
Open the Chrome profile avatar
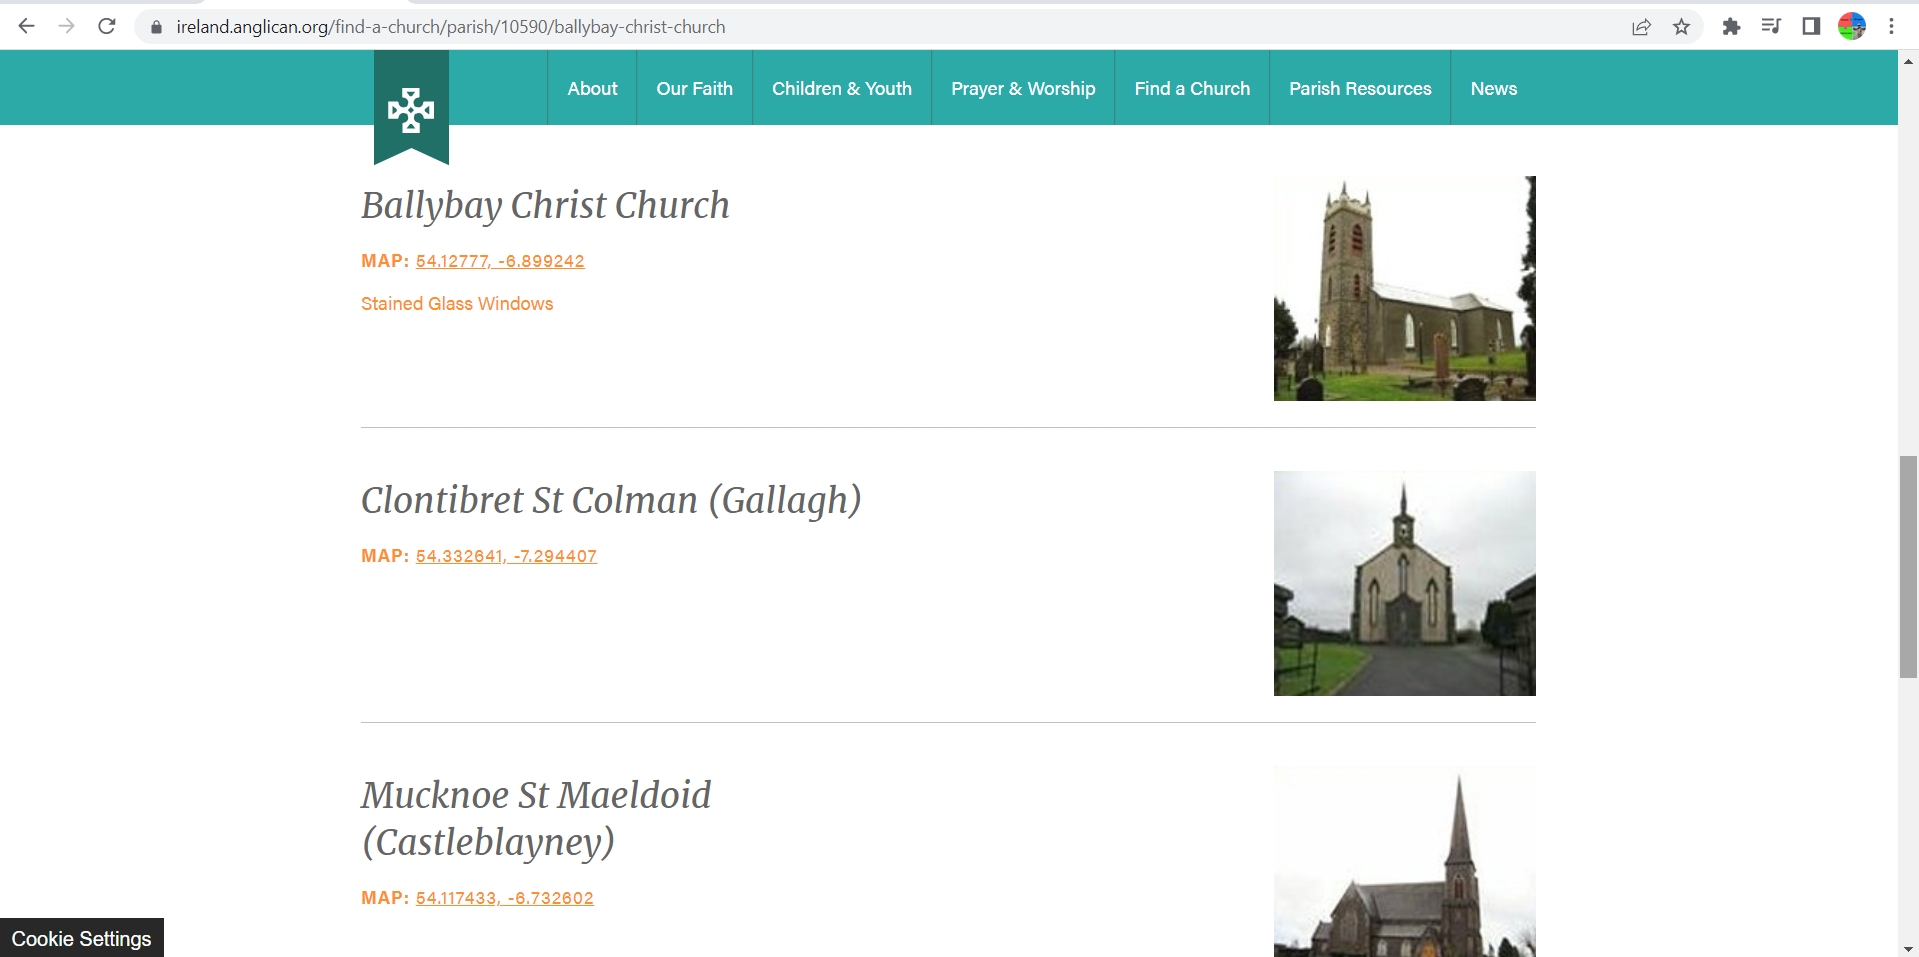(x=1852, y=27)
